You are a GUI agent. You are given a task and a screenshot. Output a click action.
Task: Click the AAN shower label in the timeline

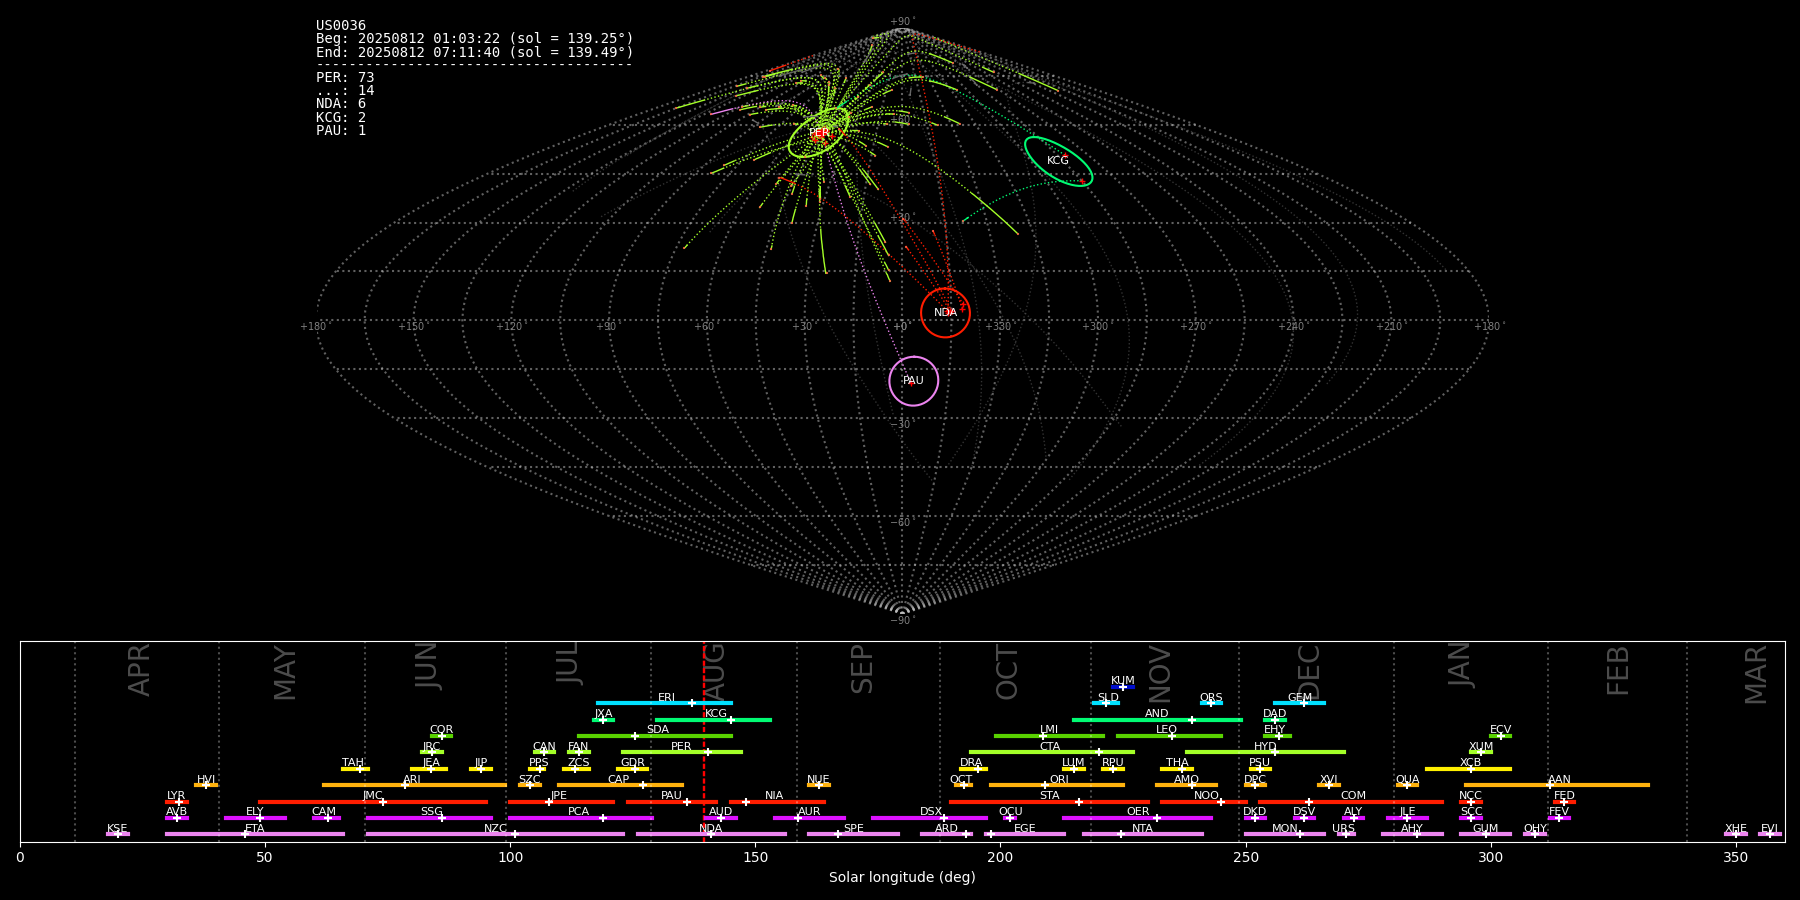click(1559, 780)
